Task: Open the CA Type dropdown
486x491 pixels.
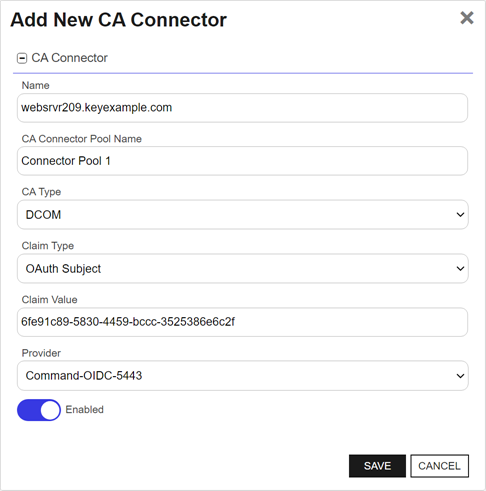Action: coord(243,215)
